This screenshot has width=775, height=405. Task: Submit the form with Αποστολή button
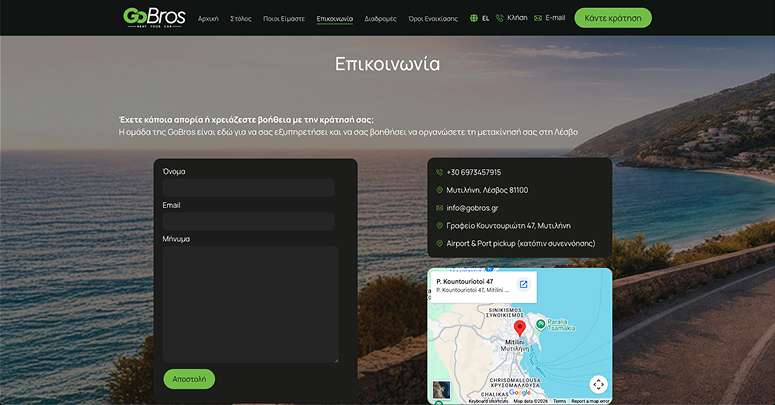pyautogui.click(x=189, y=379)
